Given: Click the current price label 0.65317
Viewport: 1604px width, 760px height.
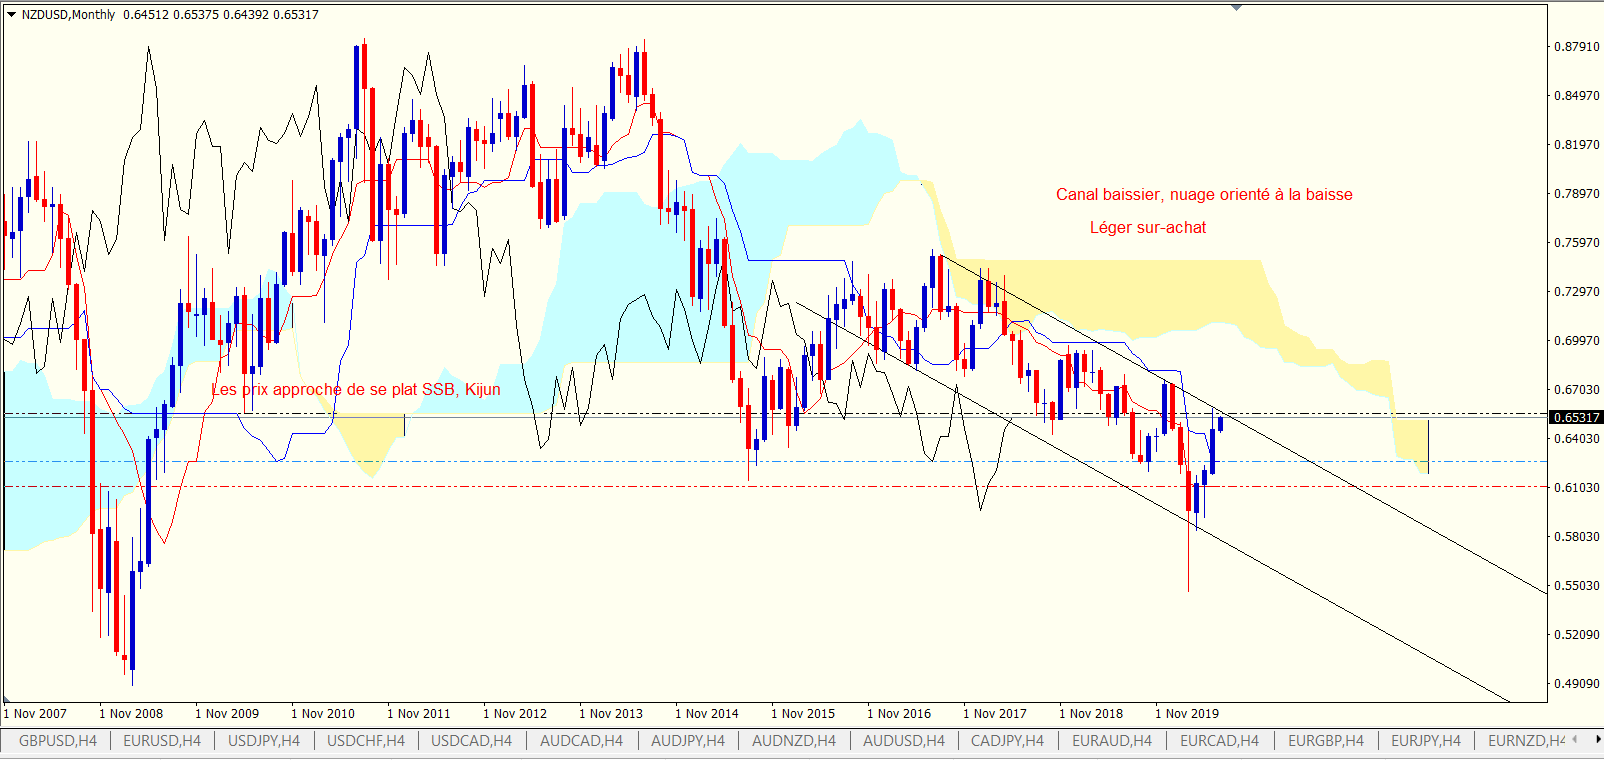Looking at the screenshot, I should click(1576, 418).
